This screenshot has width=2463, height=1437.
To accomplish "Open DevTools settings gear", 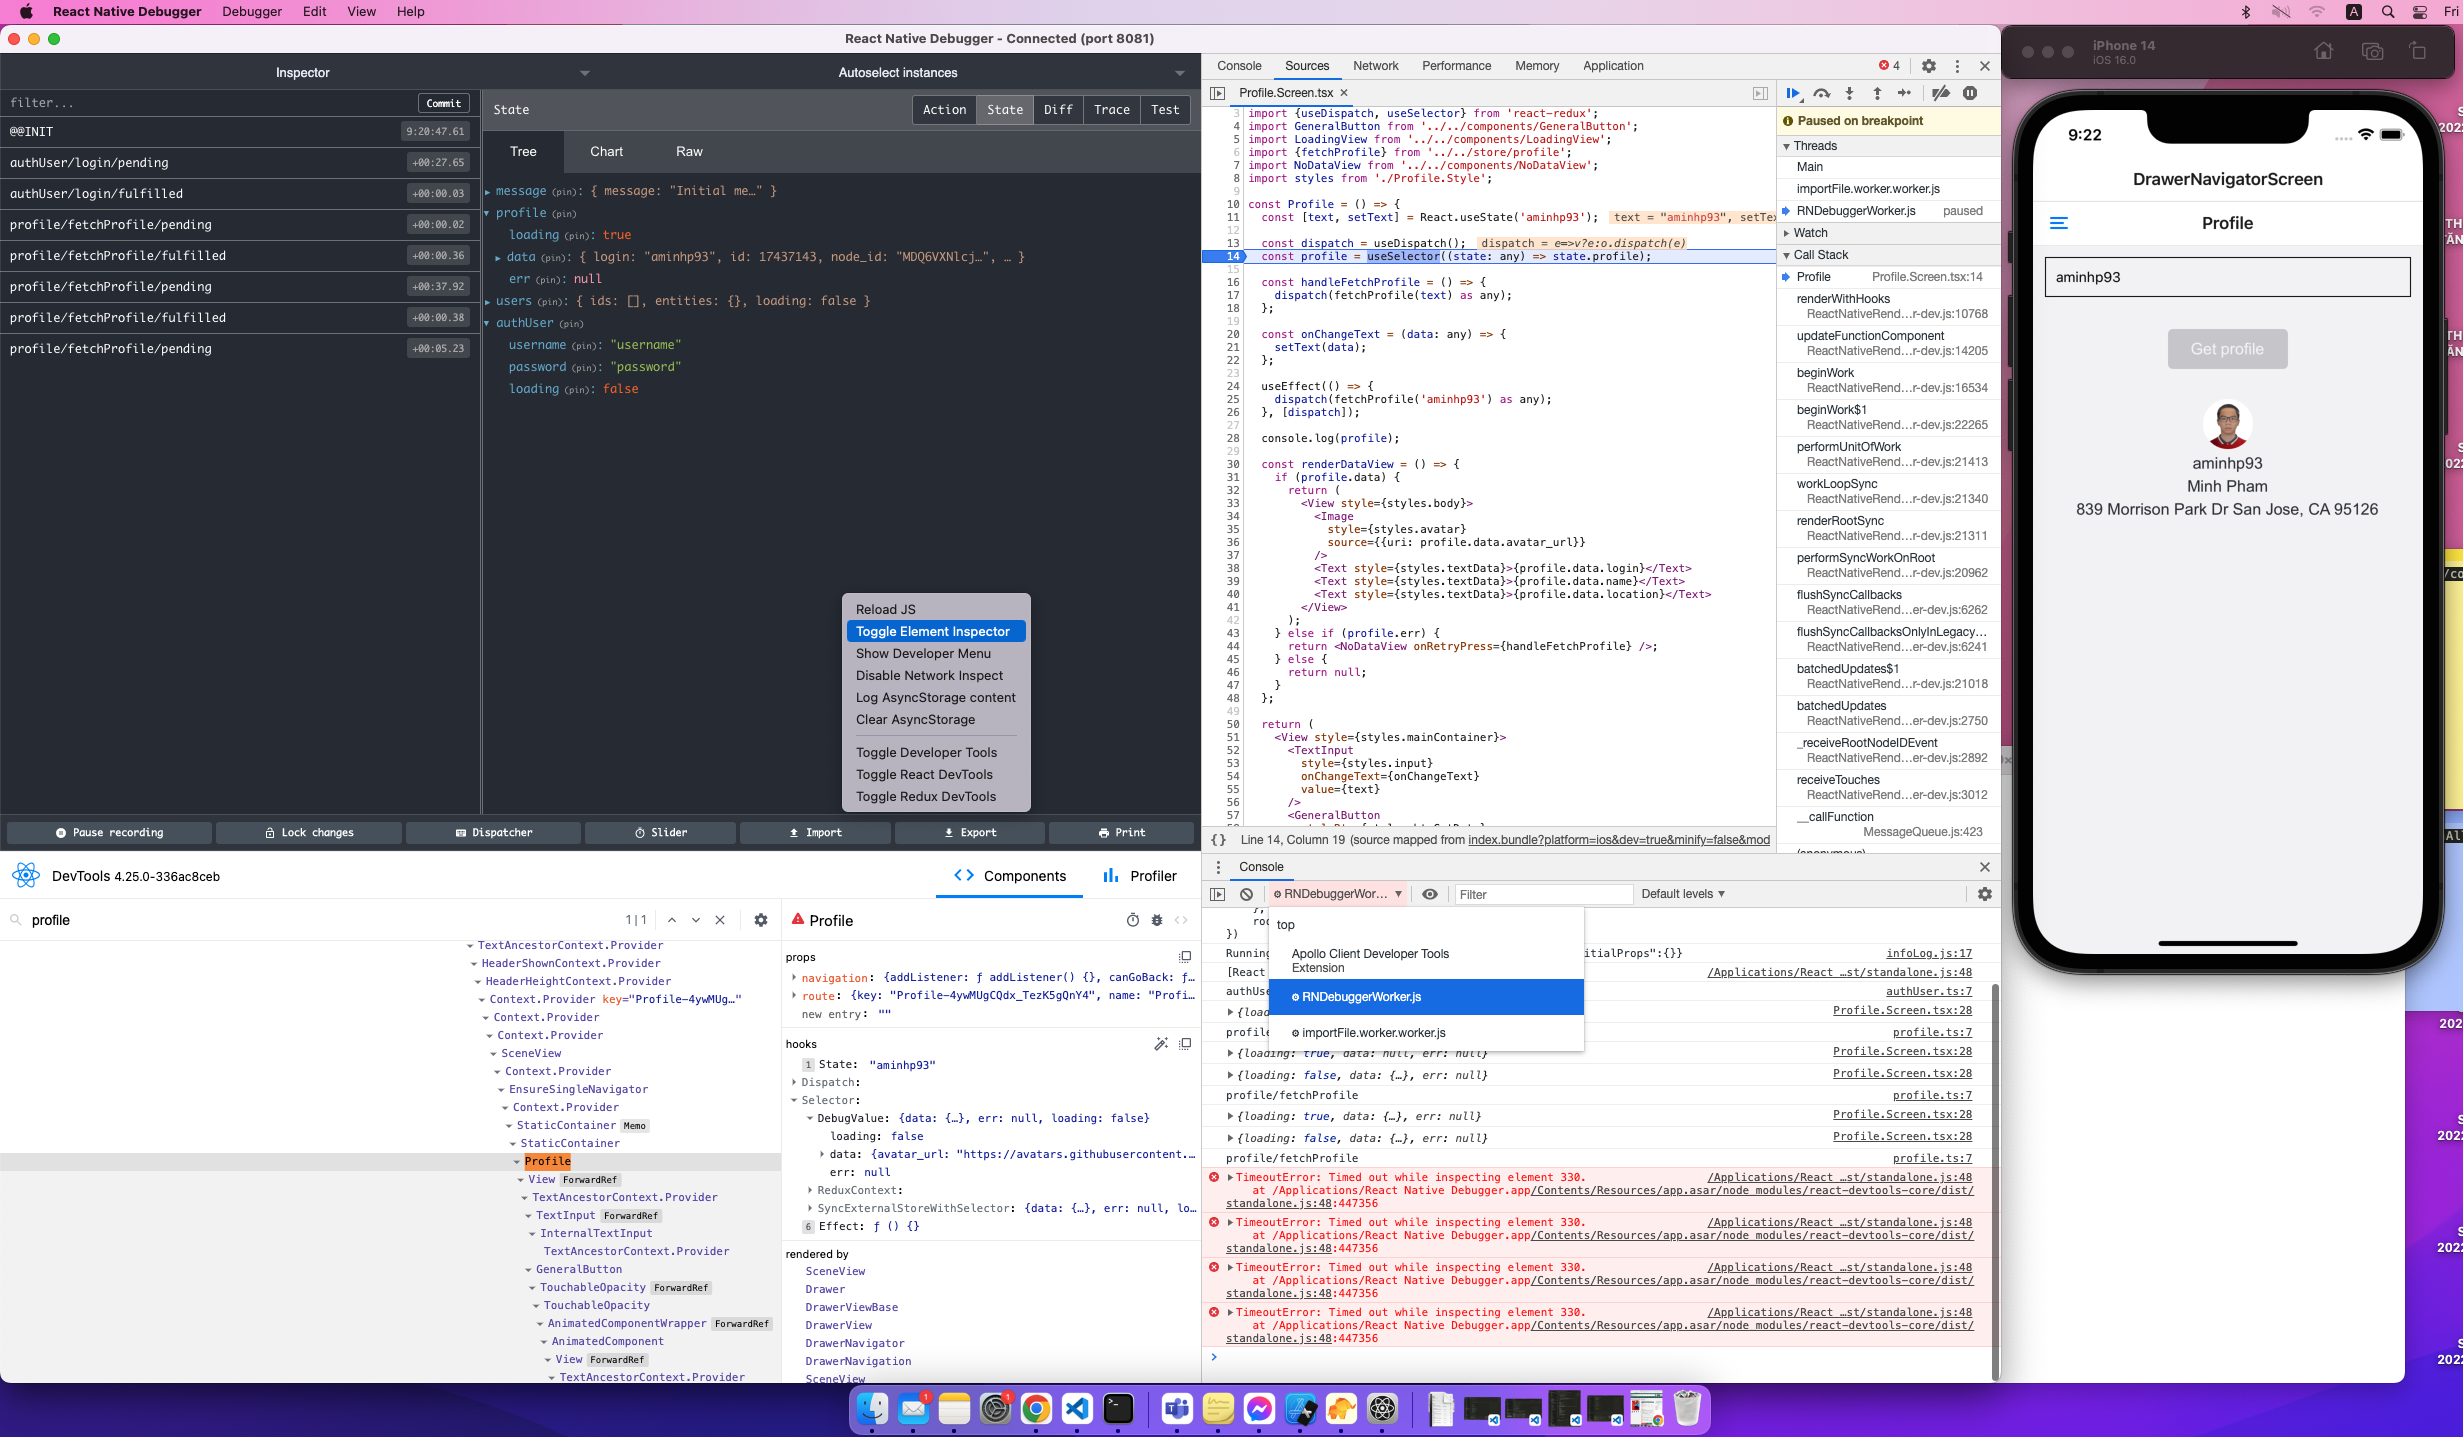I will [1929, 66].
